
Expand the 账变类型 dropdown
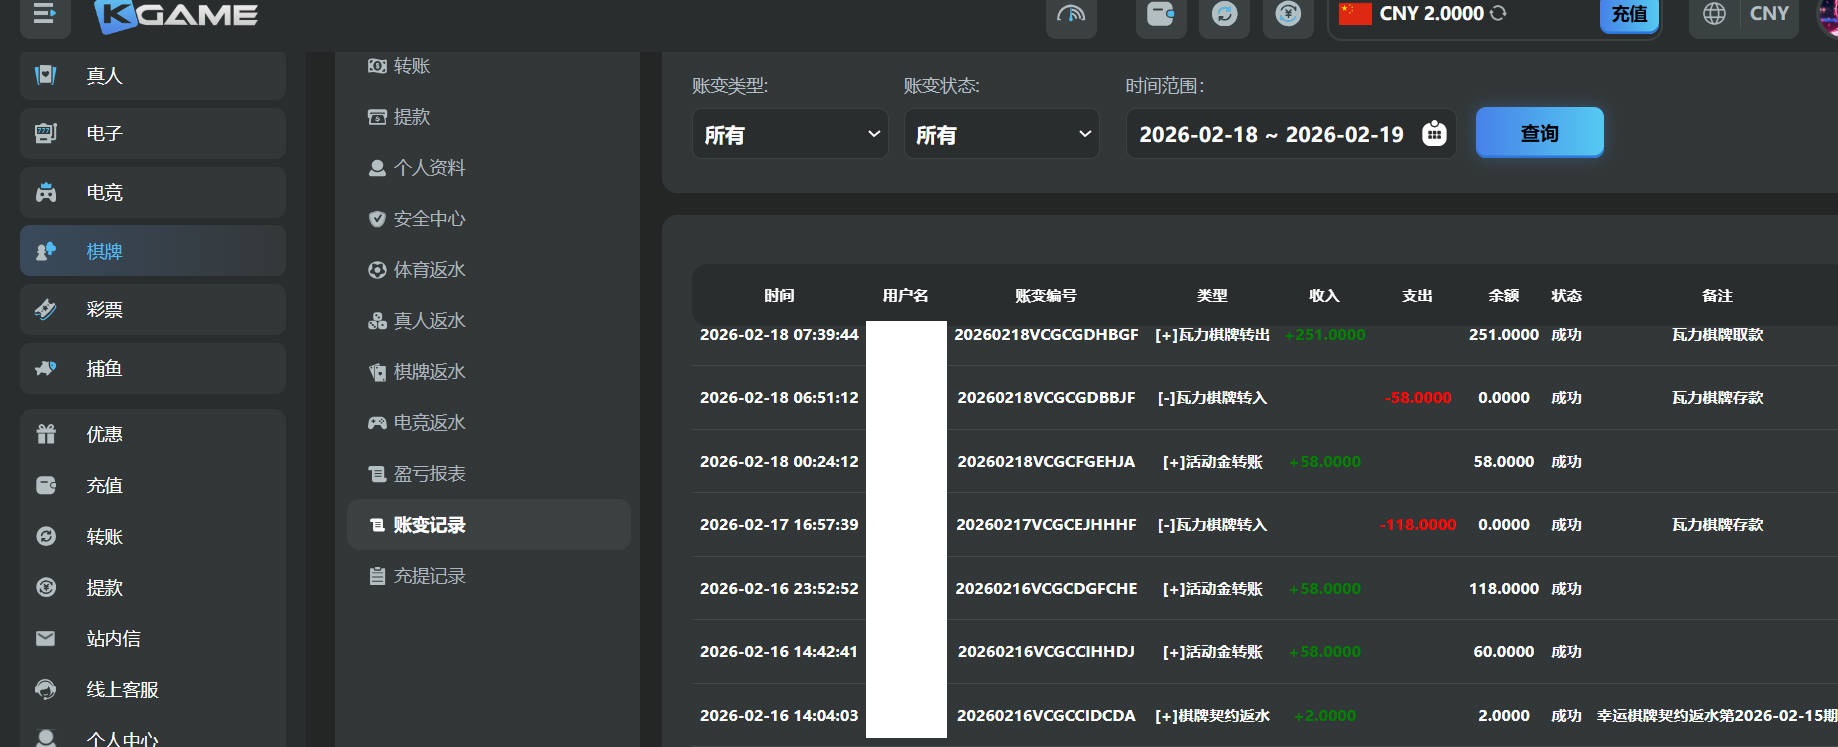coord(789,134)
